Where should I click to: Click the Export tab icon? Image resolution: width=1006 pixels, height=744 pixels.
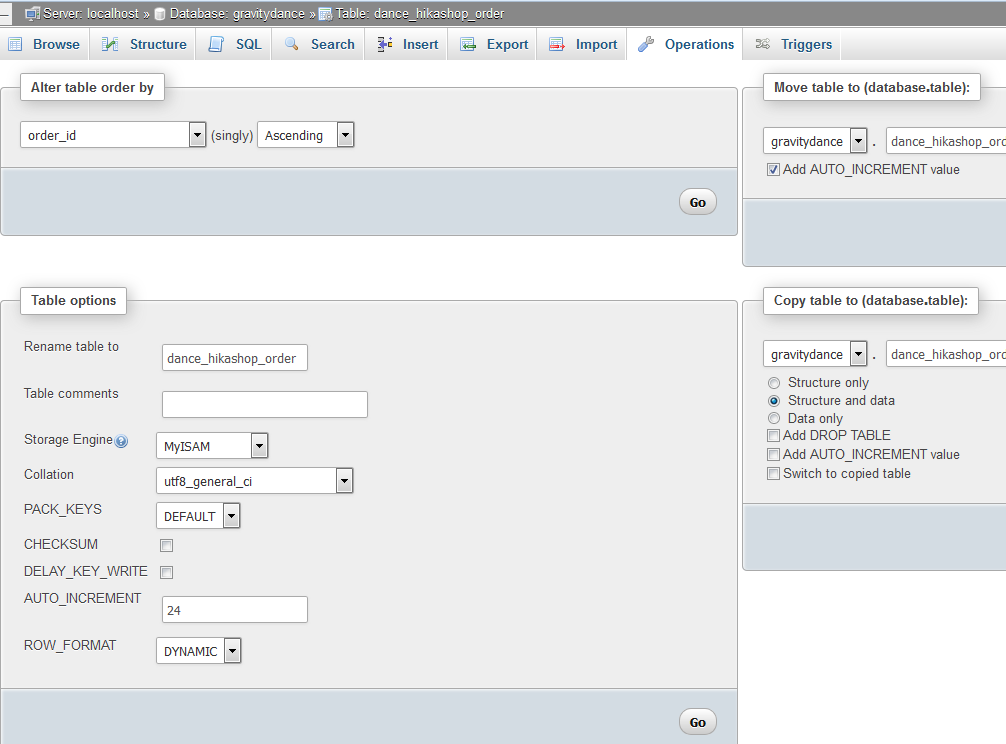click(x=468, y=44)
